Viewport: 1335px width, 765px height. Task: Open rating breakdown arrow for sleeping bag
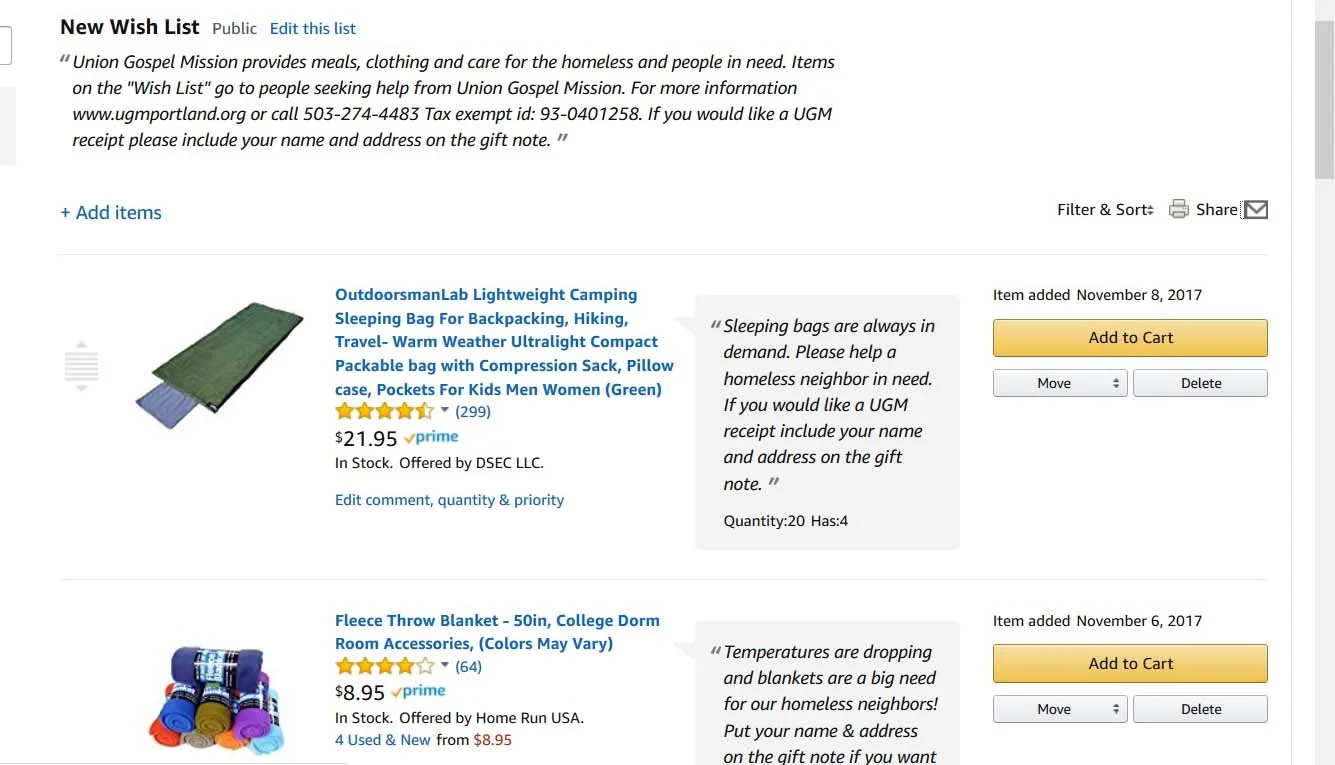coord(445,411)
